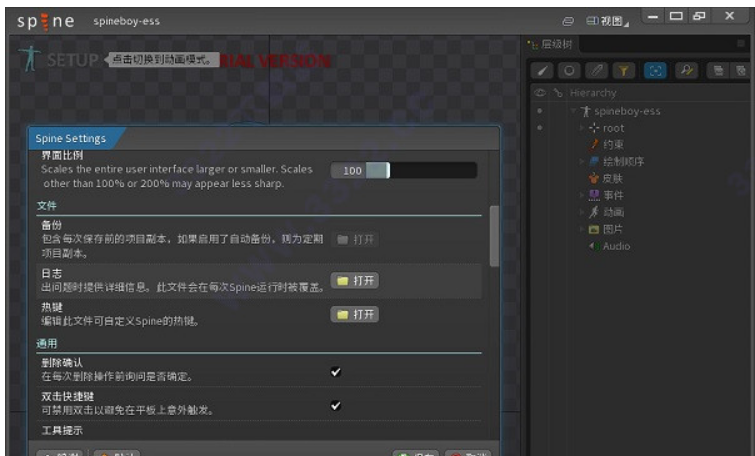Click the spineboy-ess project title

127,21
